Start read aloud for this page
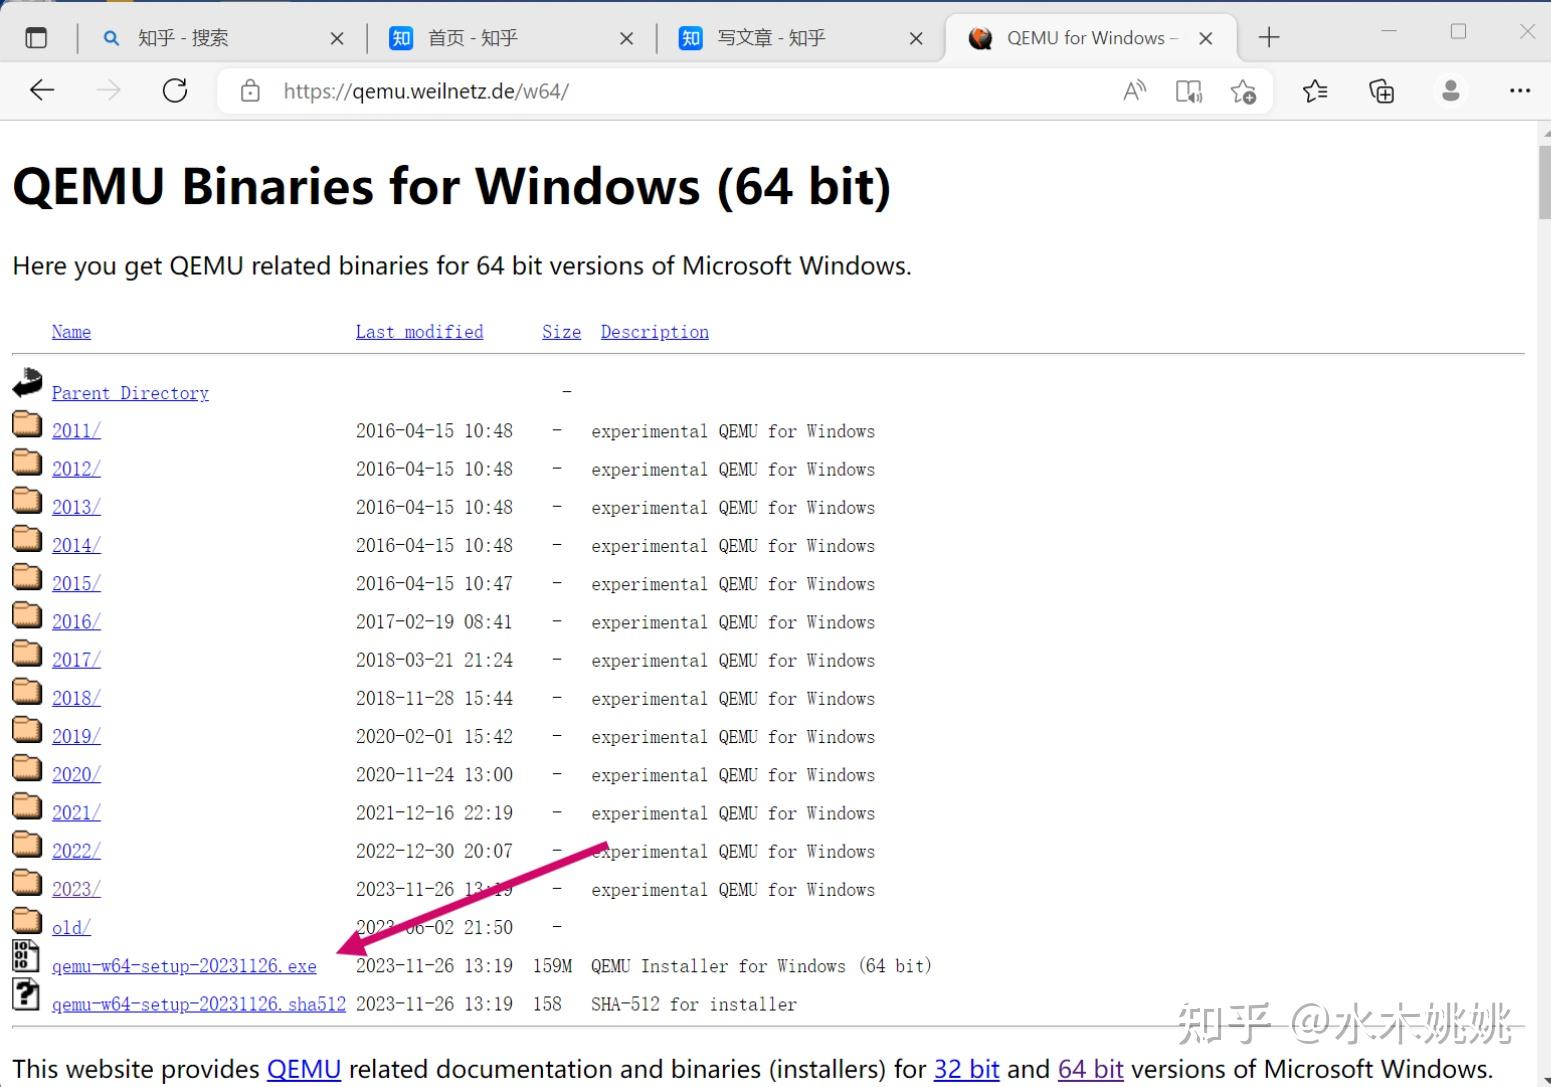The image size is (1551, 1087). pos(1134,90)
